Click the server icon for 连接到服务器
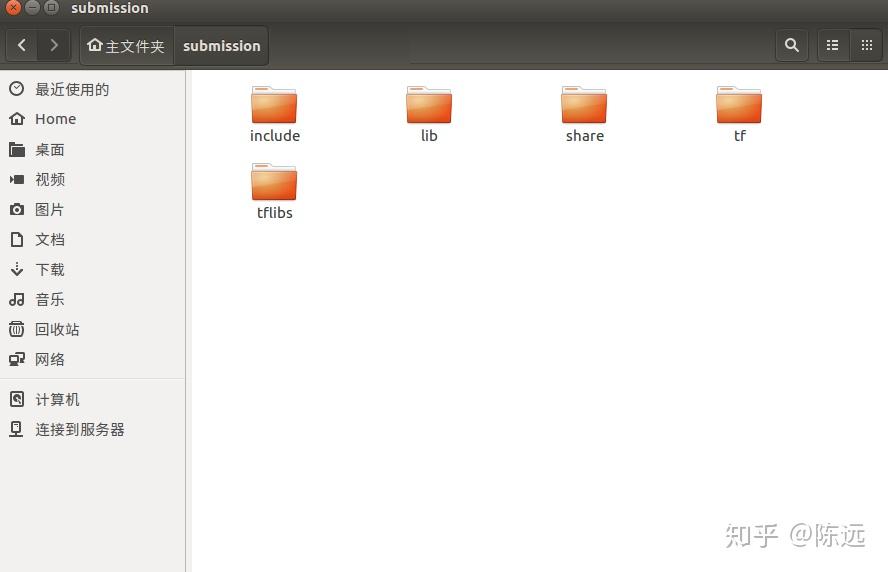The image size is (888, 572). tap(17, 429)
